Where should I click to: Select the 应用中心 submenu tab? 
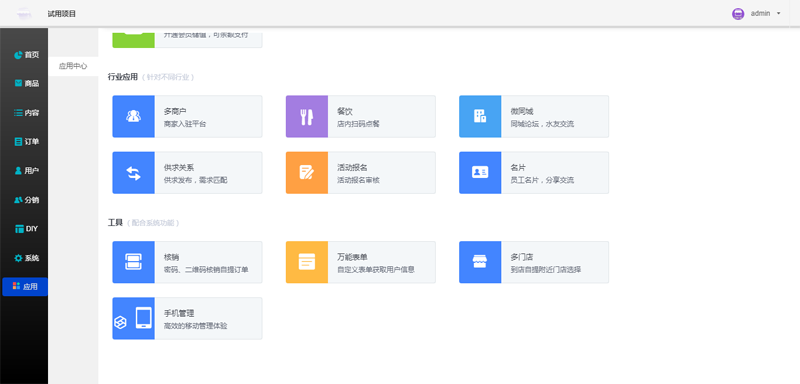coord(73,66)
